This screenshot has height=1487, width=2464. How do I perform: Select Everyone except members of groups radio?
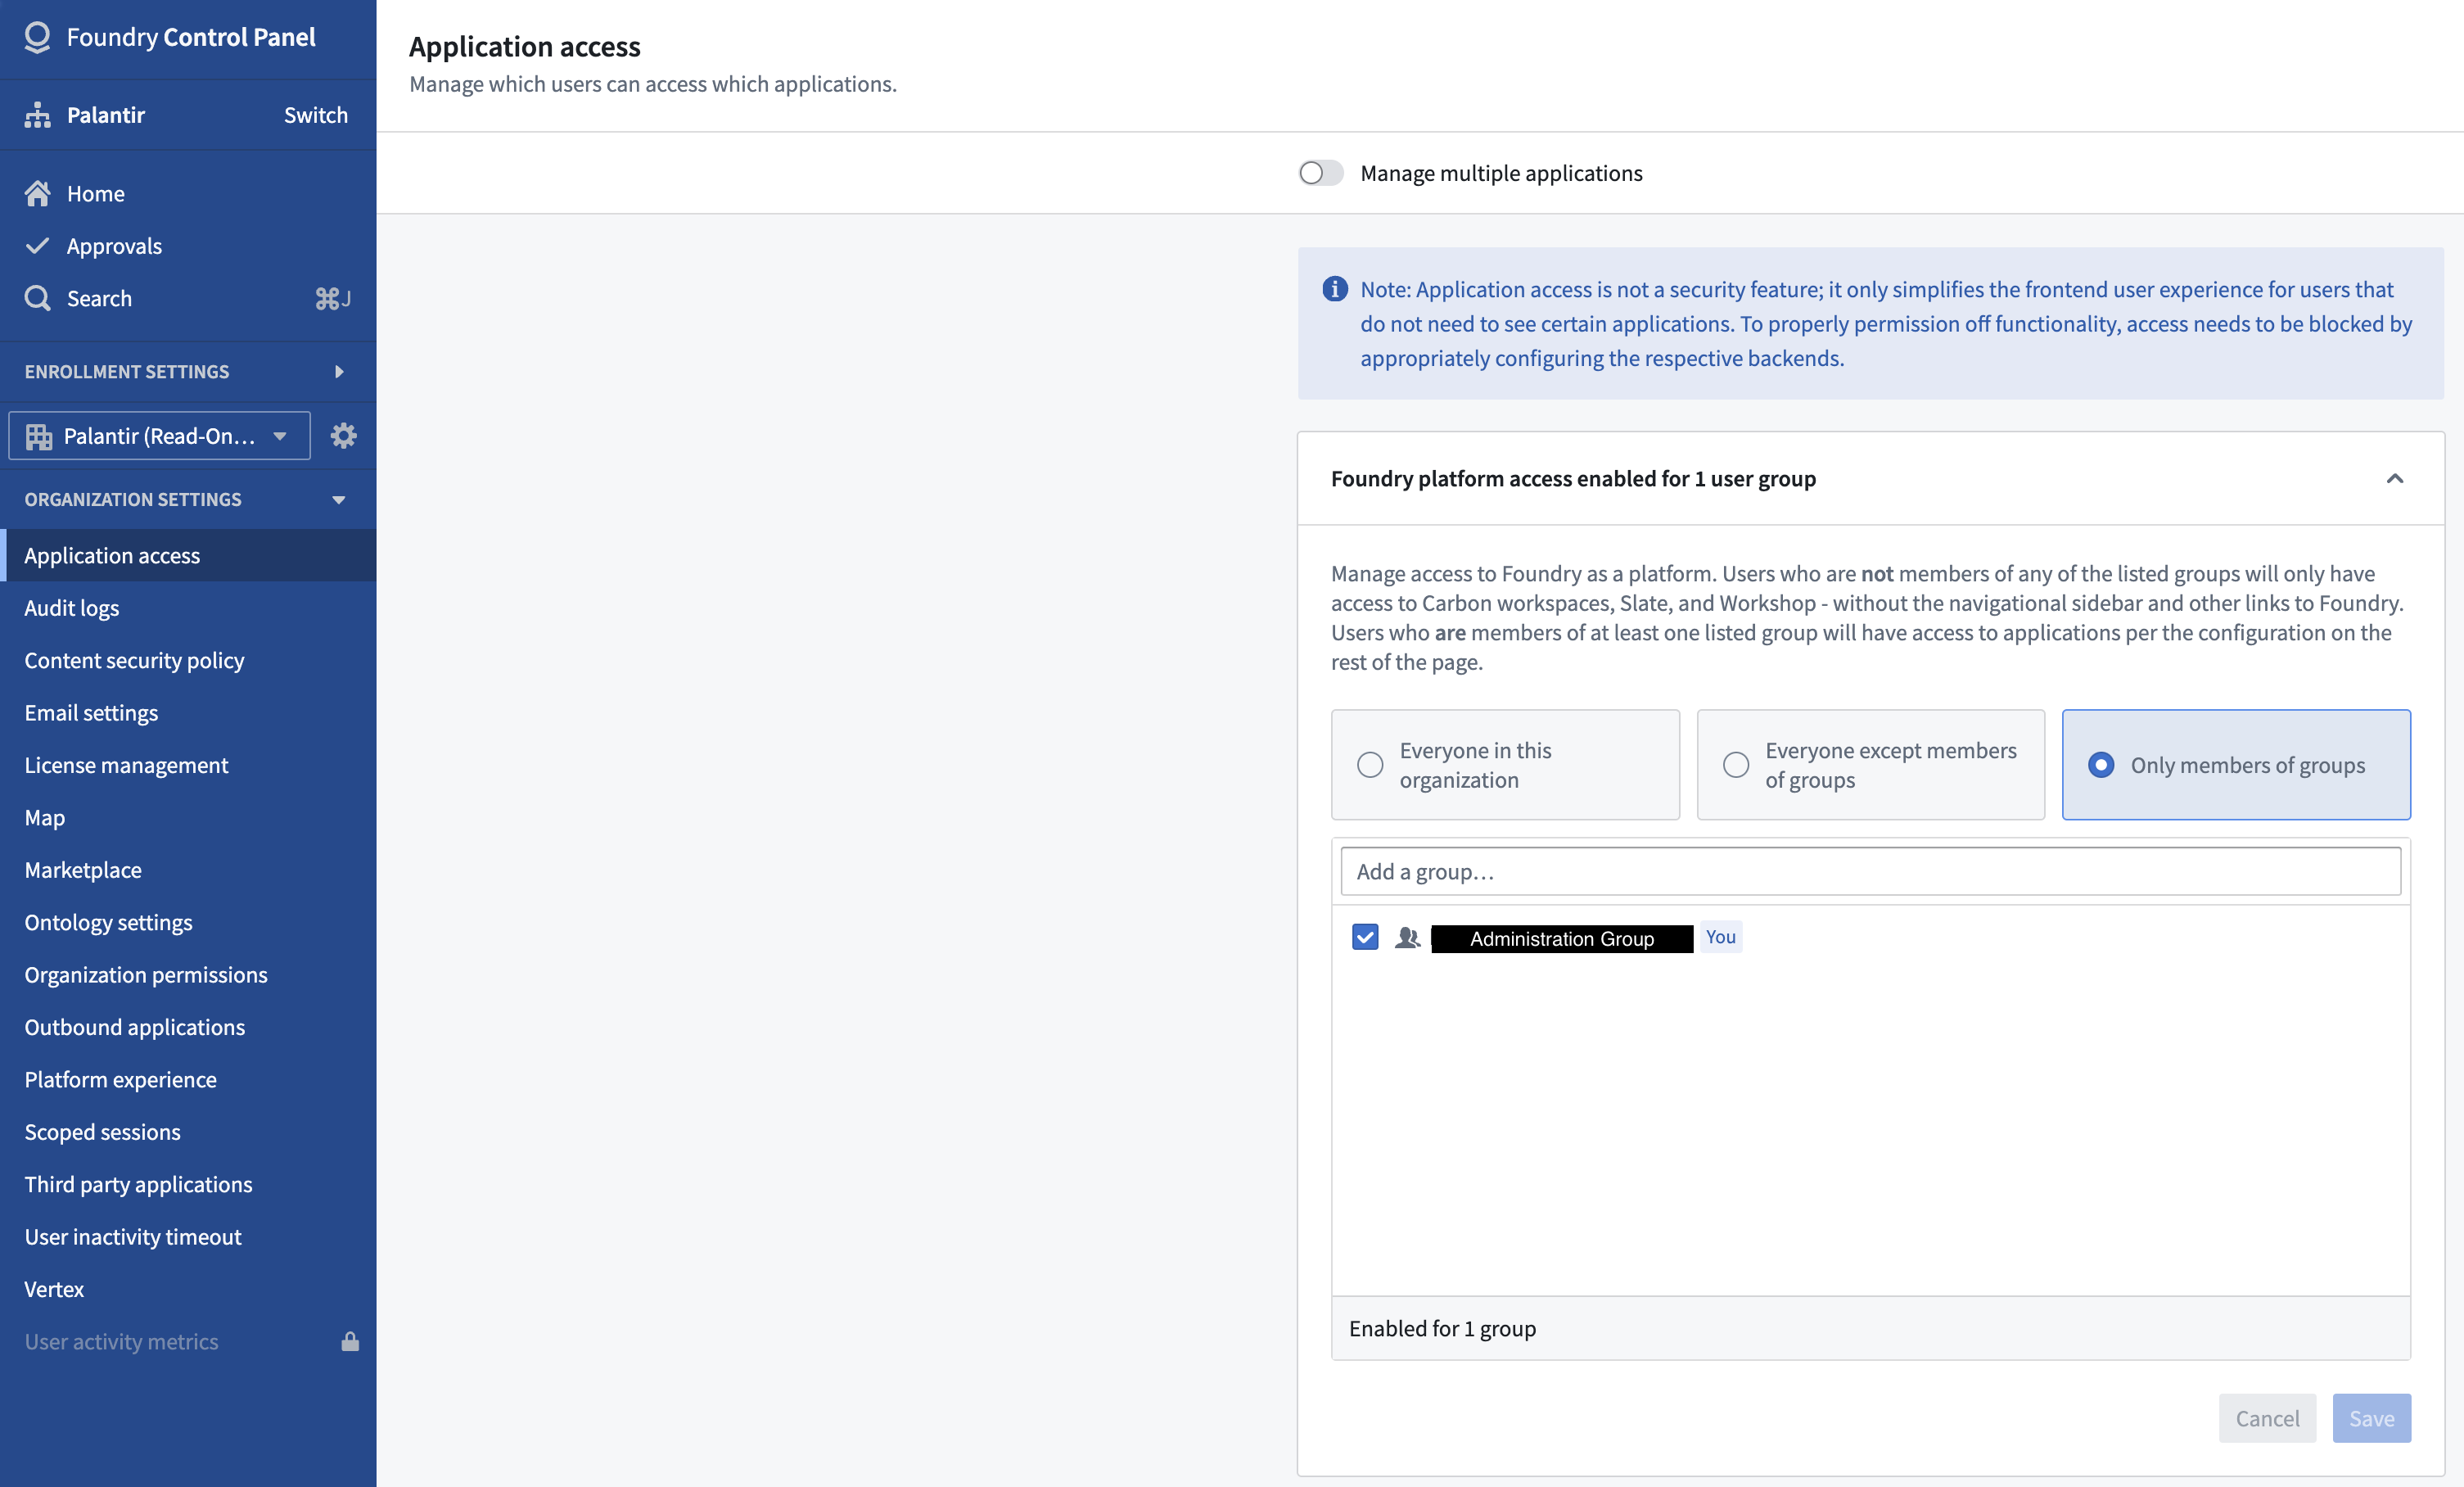click(x=1735, y=765)
